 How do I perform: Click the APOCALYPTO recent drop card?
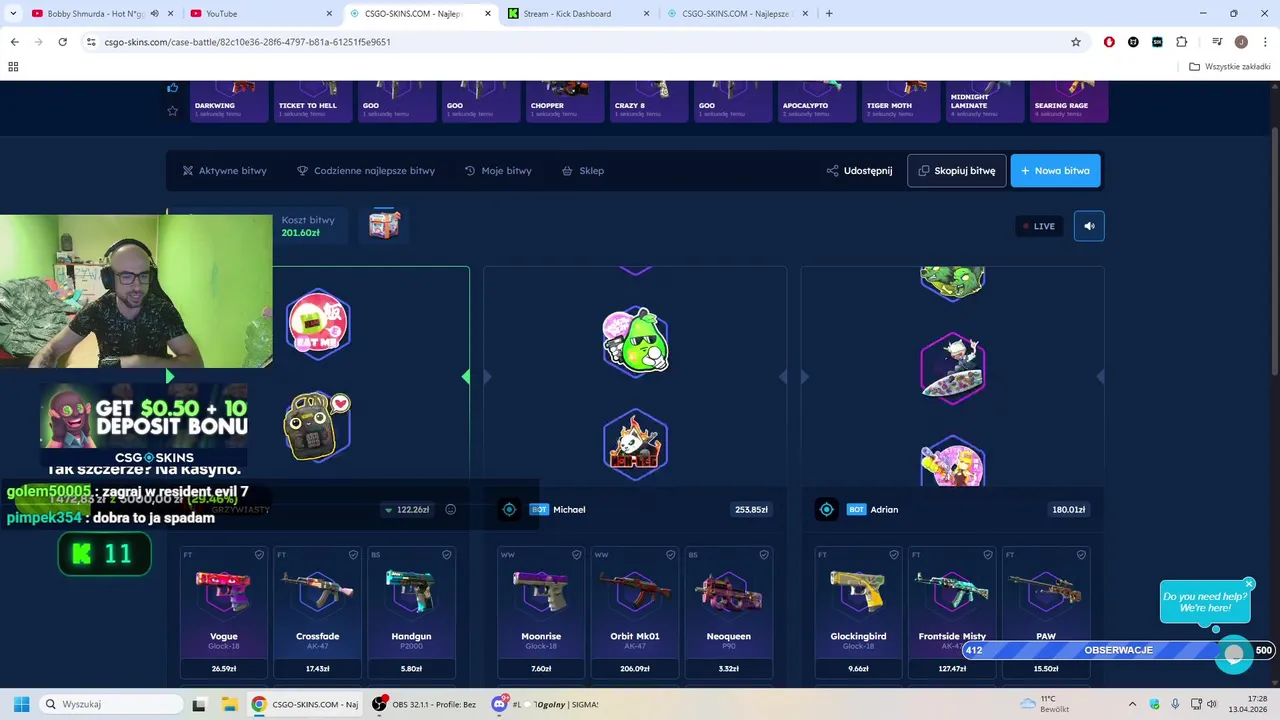[816, 101]
